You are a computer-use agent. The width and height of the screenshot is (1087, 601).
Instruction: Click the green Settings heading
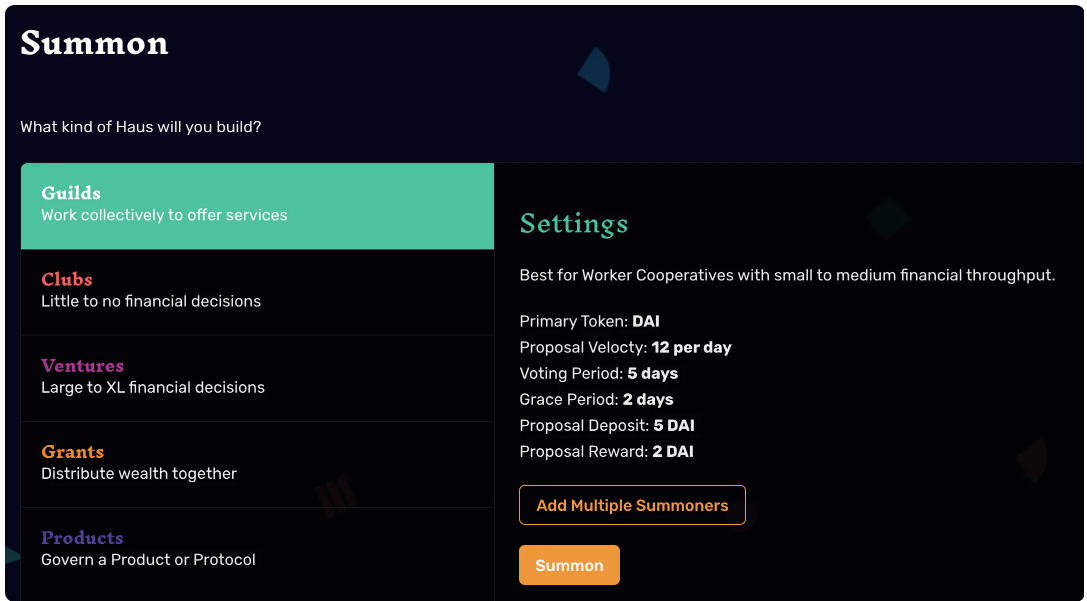point(574,223)
